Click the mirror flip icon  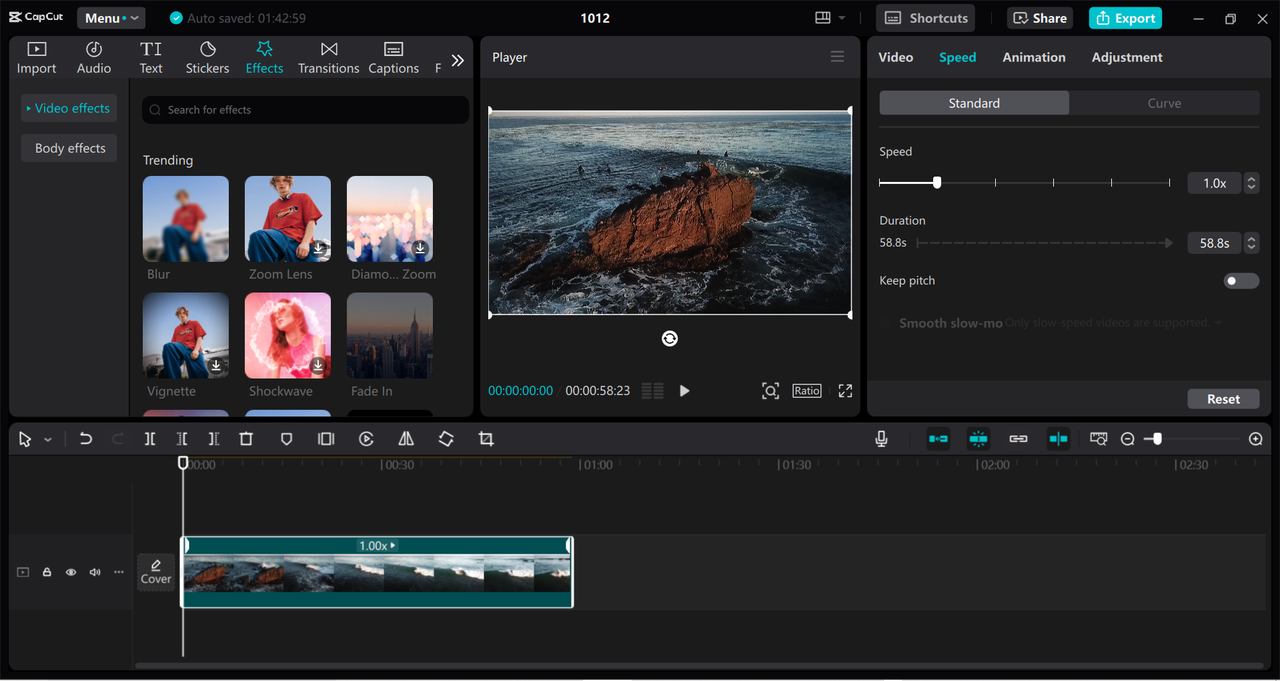[406, 439]
